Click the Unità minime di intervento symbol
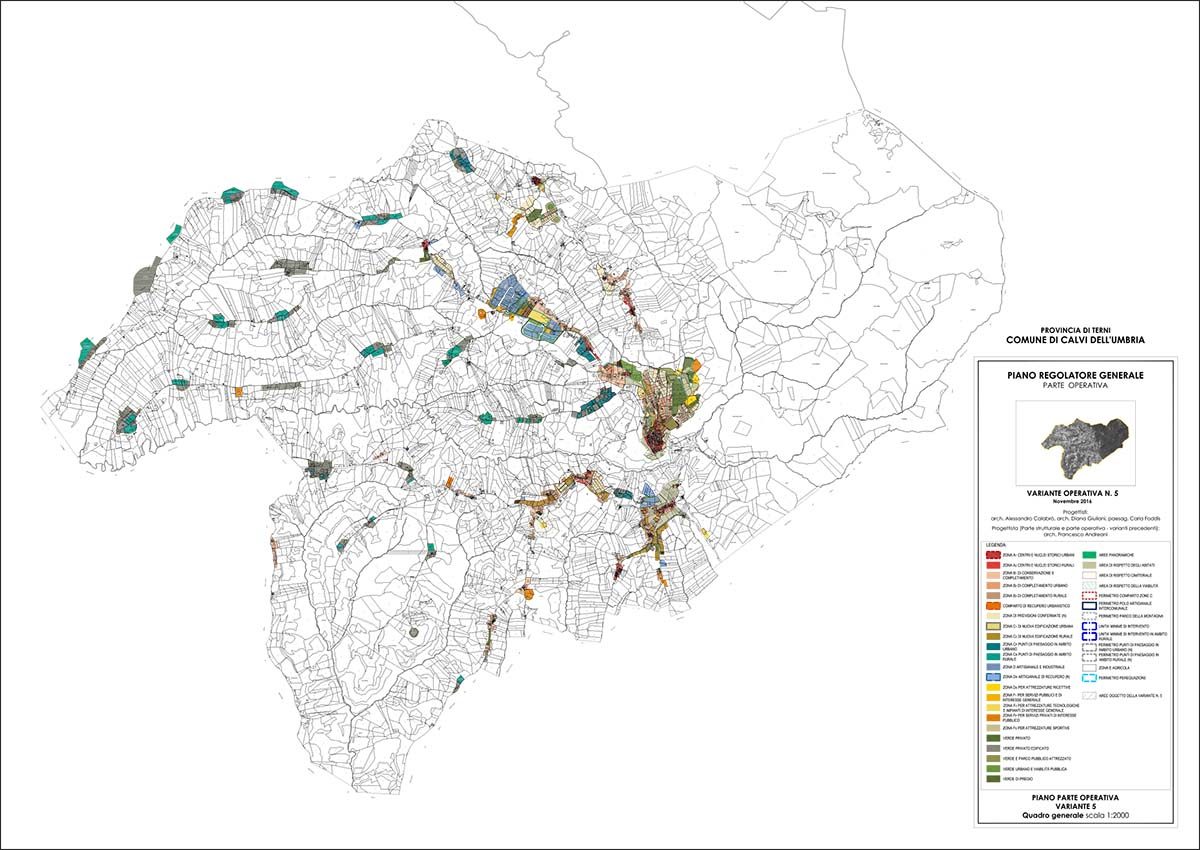Viewport: 1200px width, 850px height. click(x=1089, y=626)
